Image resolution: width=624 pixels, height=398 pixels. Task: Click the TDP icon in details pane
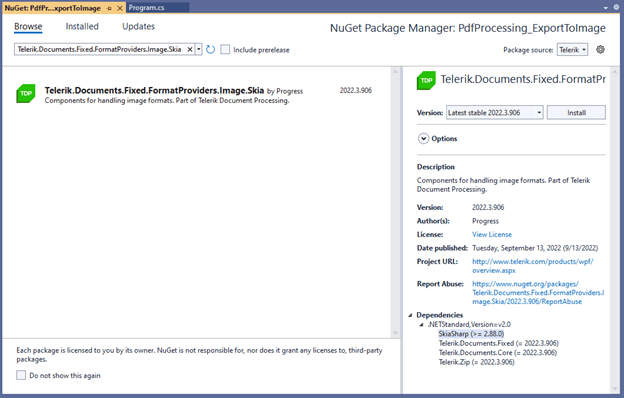(426, 80)
